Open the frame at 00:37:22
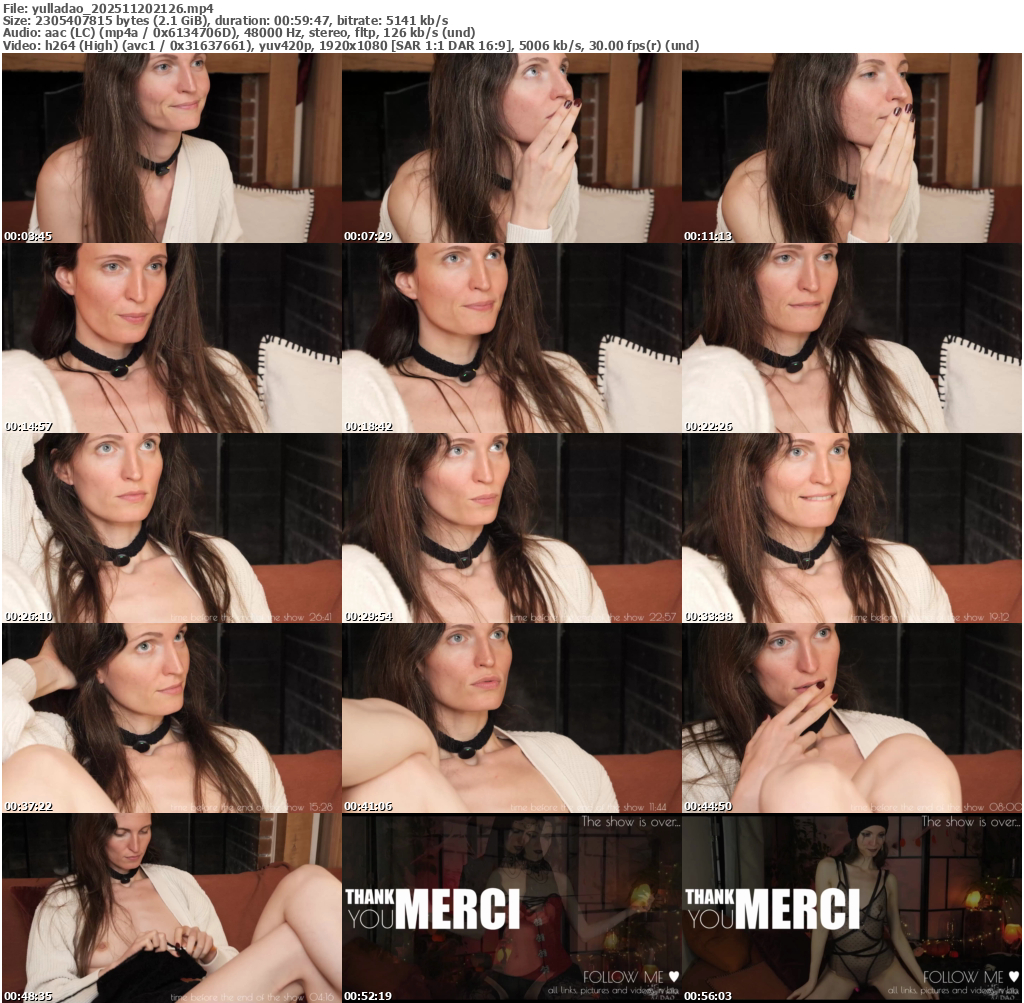 point(171,718)
